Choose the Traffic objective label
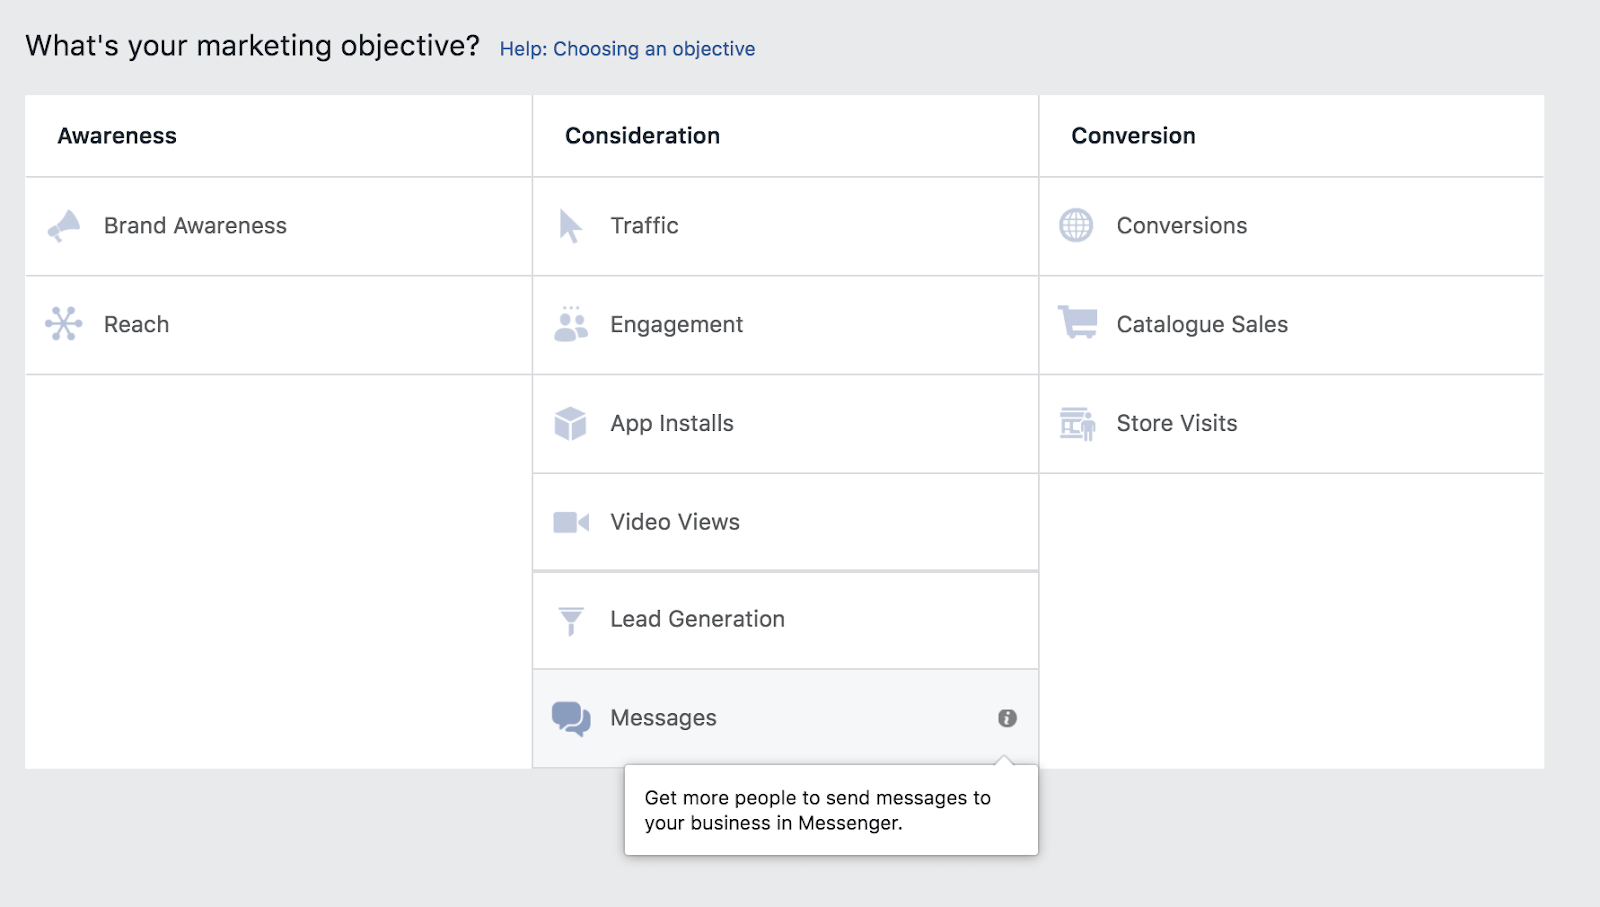This screenshot has height=907, width=1600. point(644,226)
